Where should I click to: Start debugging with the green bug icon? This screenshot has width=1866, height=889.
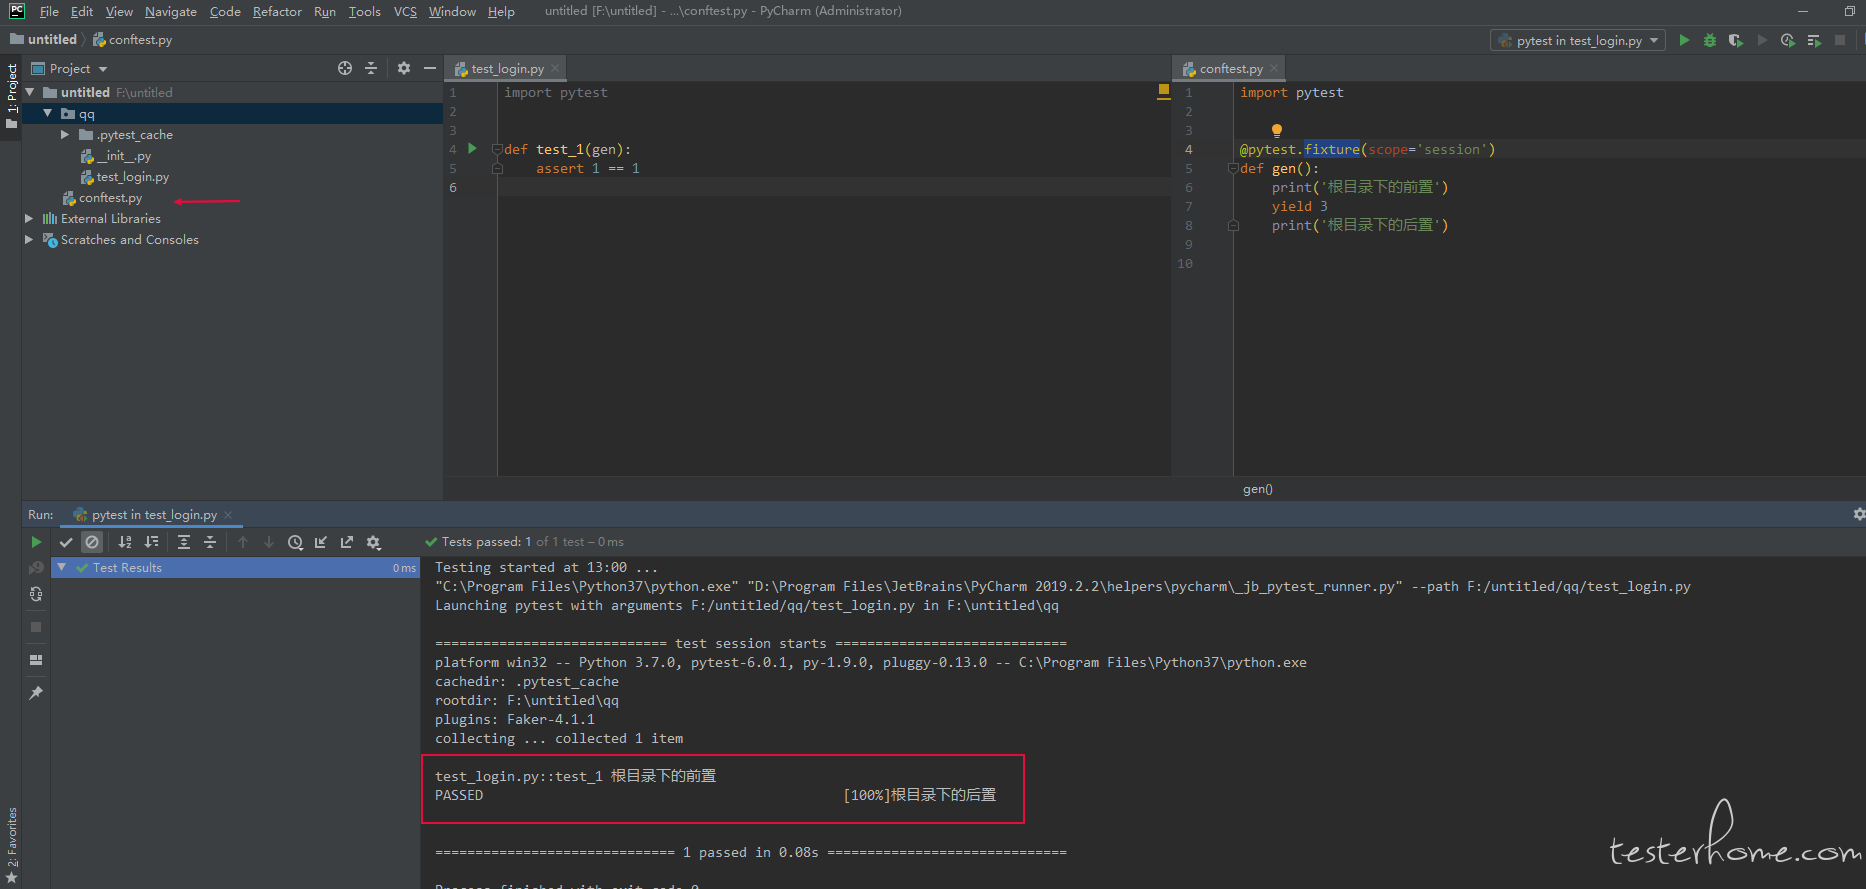tap(1710, 40)
